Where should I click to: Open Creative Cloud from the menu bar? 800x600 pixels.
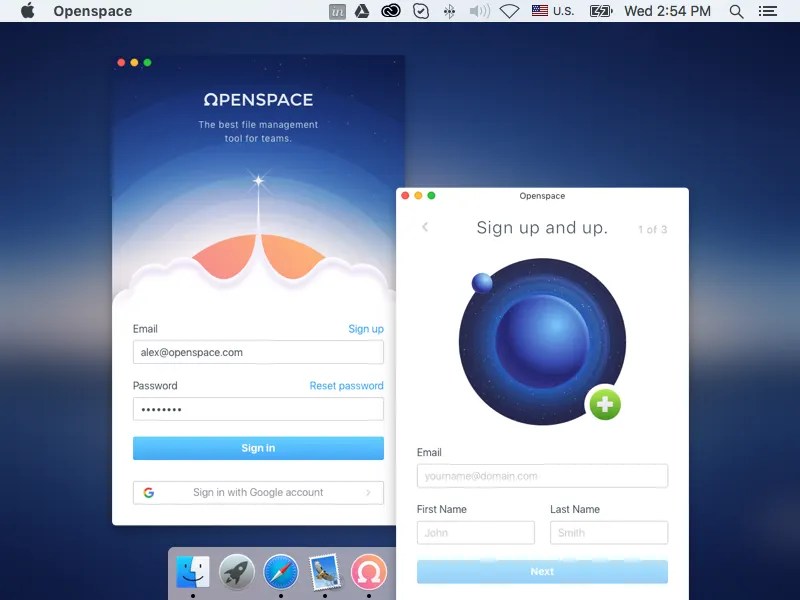pyautogui.click(x=390, y=11)
